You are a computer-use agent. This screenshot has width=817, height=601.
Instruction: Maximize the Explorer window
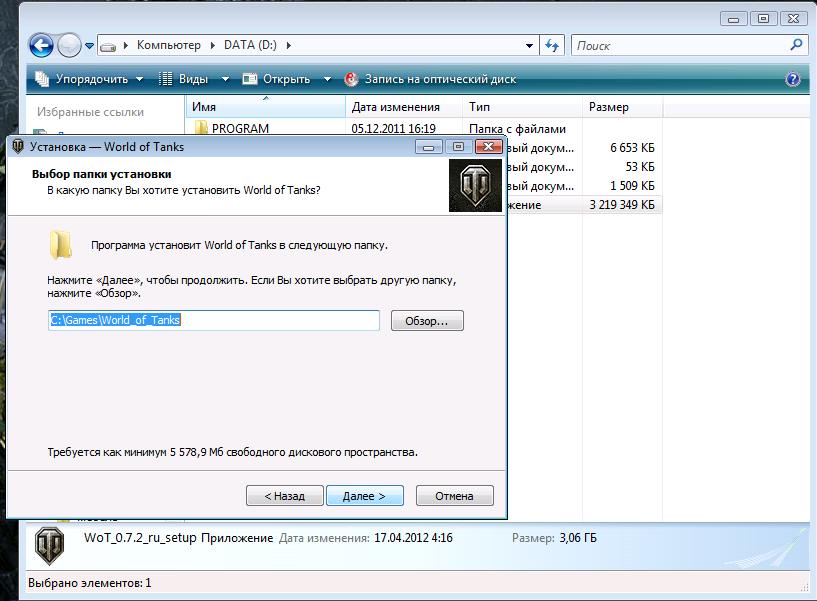(x=763, y=19)
